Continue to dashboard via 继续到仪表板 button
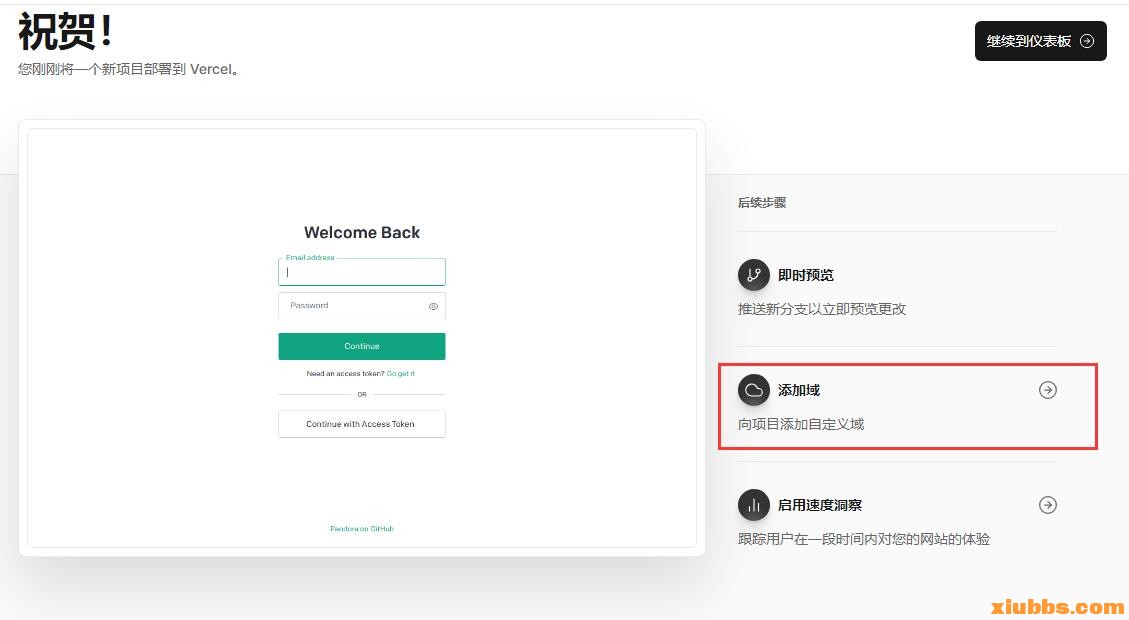Image resolution: width=1129 pixels, height=620 pixels. tap(1040, 41)
